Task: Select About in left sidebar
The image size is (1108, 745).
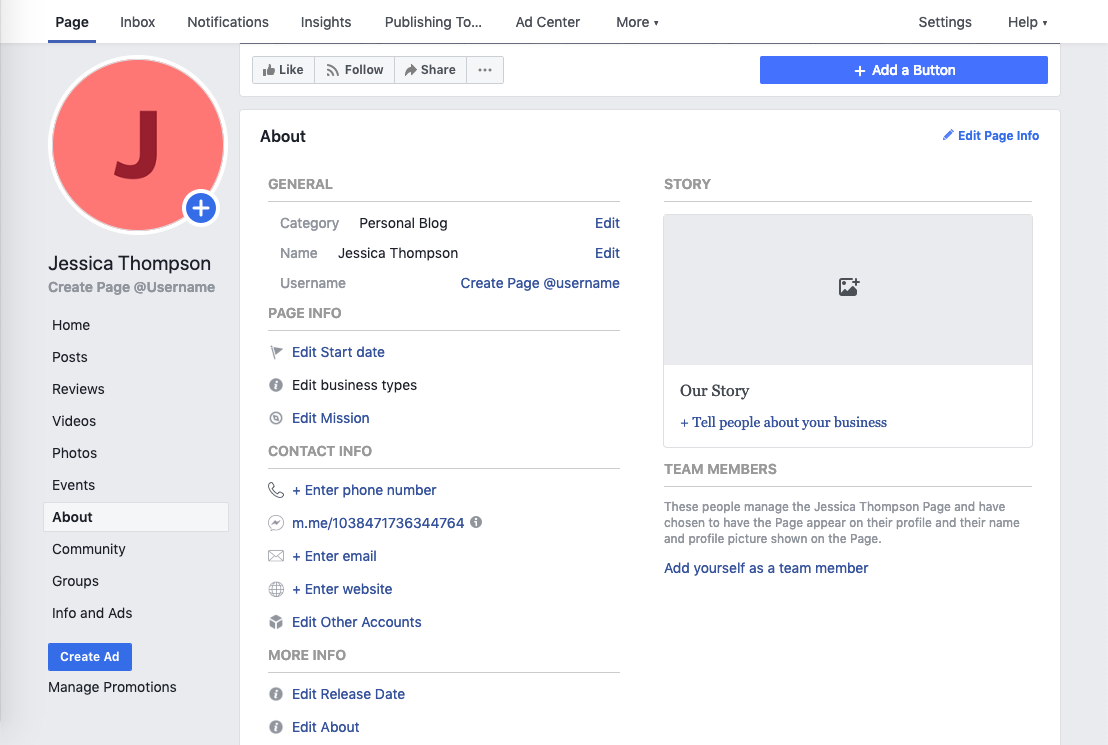Action: (x=136, y=517)
